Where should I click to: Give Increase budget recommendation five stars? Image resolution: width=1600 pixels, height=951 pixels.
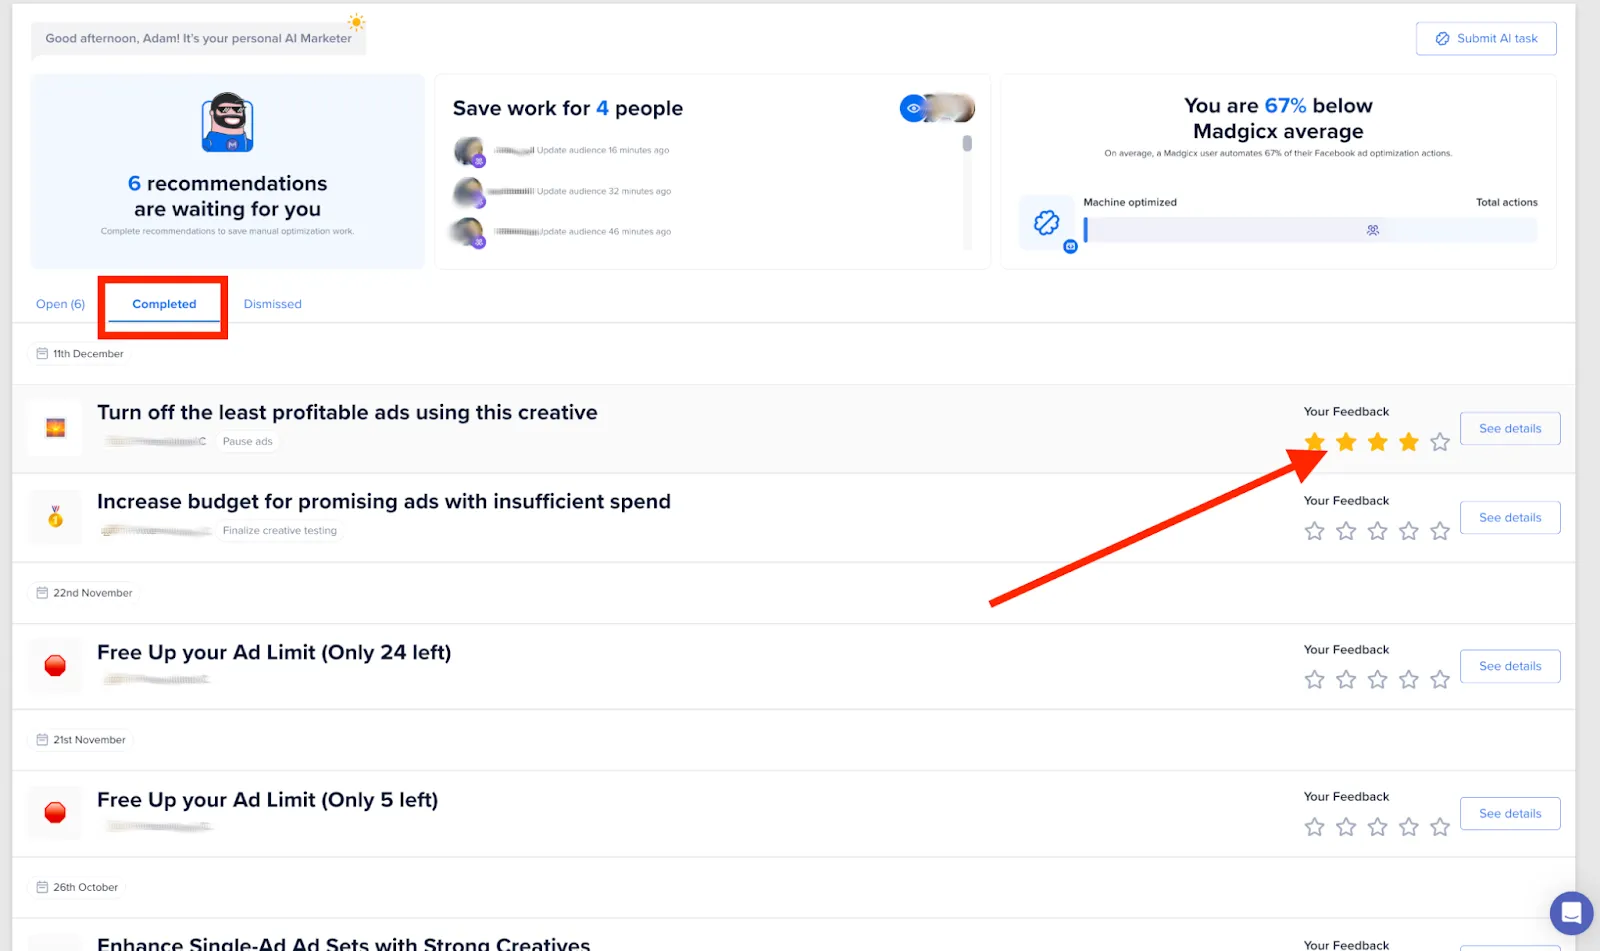[x=1440, y=531]
